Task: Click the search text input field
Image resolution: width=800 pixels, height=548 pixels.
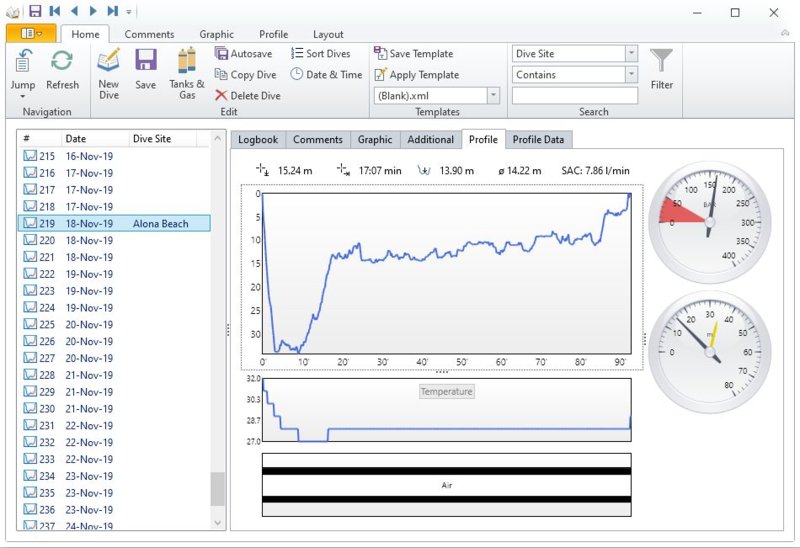Action: pyautogui.click(x=574, y=96)
